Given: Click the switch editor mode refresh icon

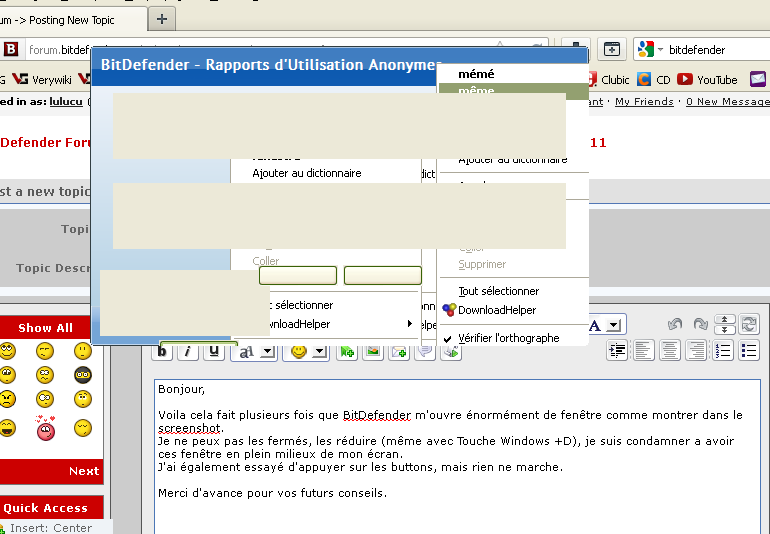Looking at the screenshot, I should pos(749,324).
